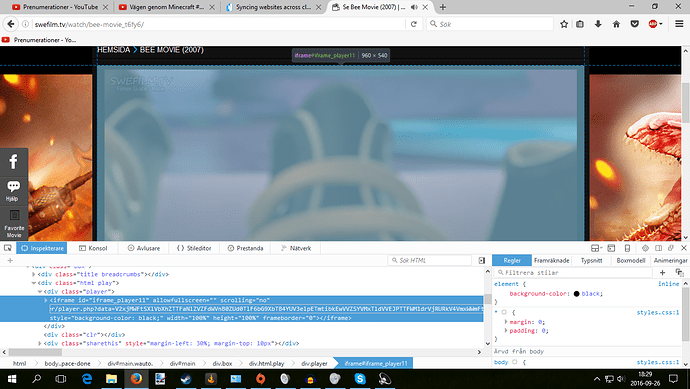Toggle pseudo-class panel icon next to plus
This screenshot has height=389, width=690.
[679, 273]
